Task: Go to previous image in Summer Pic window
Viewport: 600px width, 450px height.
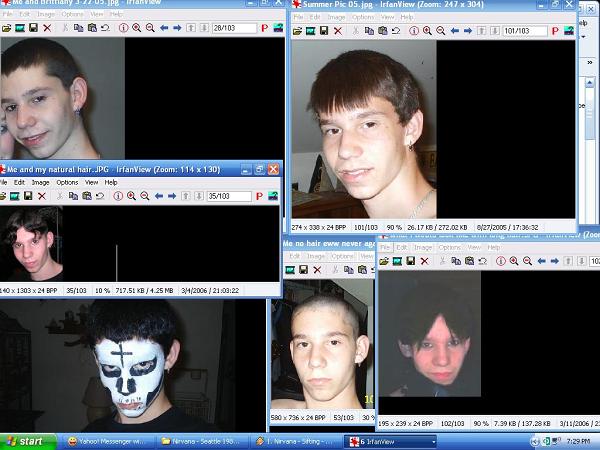Action: point(454,31)
